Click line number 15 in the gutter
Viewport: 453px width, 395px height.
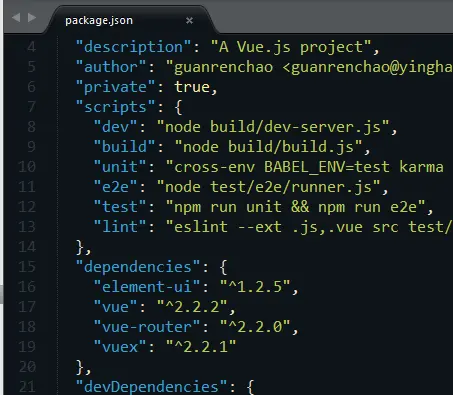pyautogui.click(x=27, y=267)
